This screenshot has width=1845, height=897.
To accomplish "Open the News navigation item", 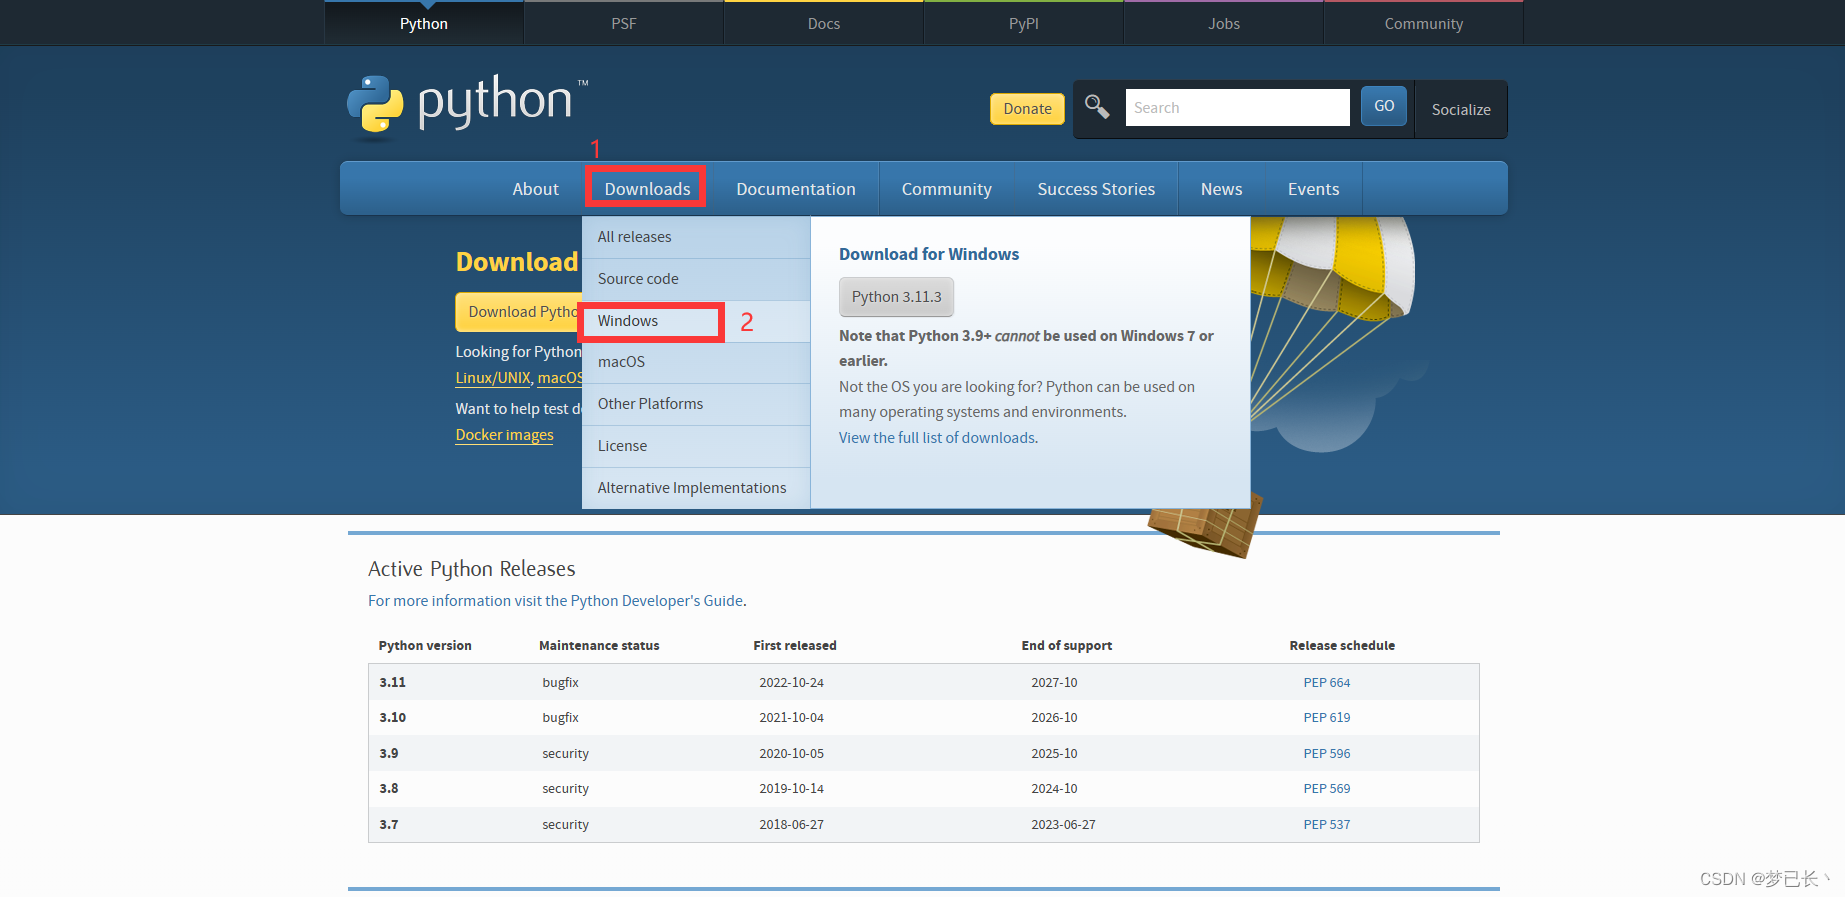I will click(x=1222, y=189).
